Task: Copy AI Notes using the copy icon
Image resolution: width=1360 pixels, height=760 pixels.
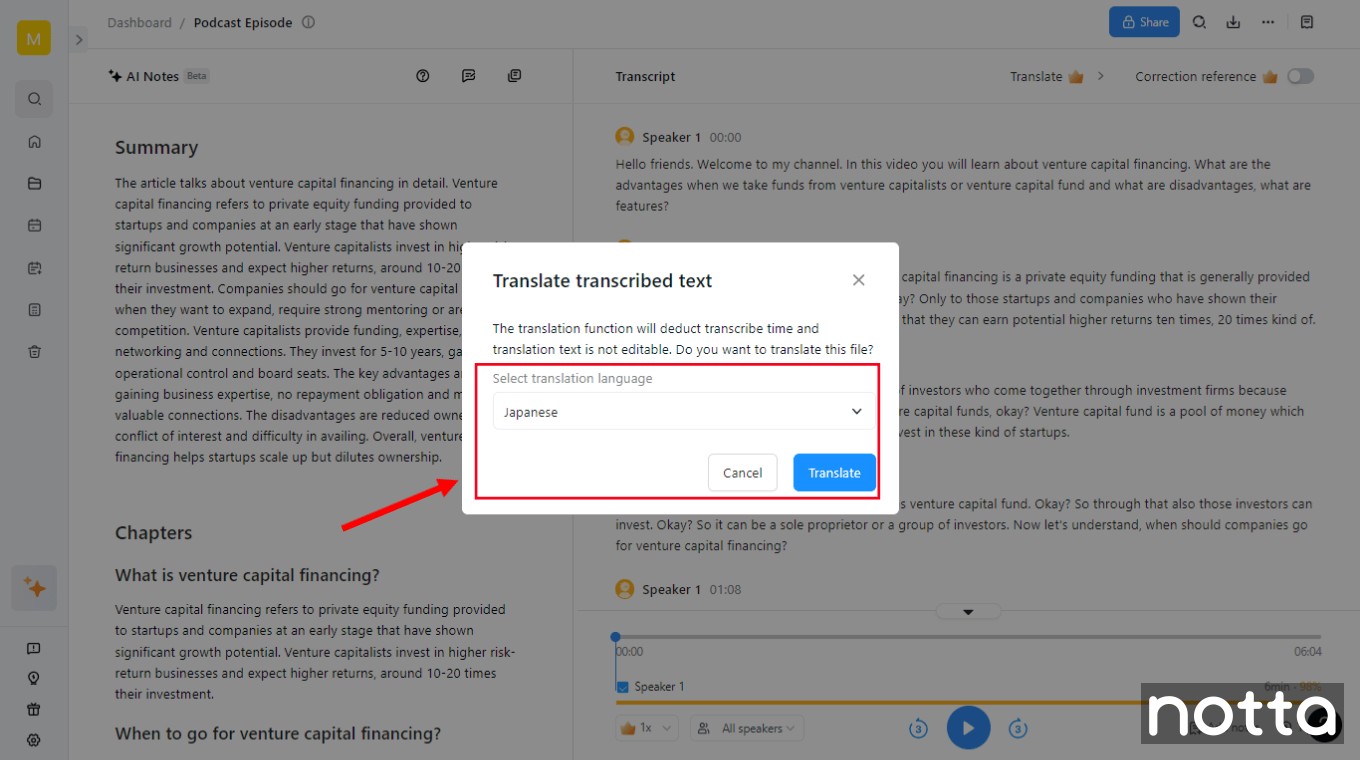Action: coord(514,75)
